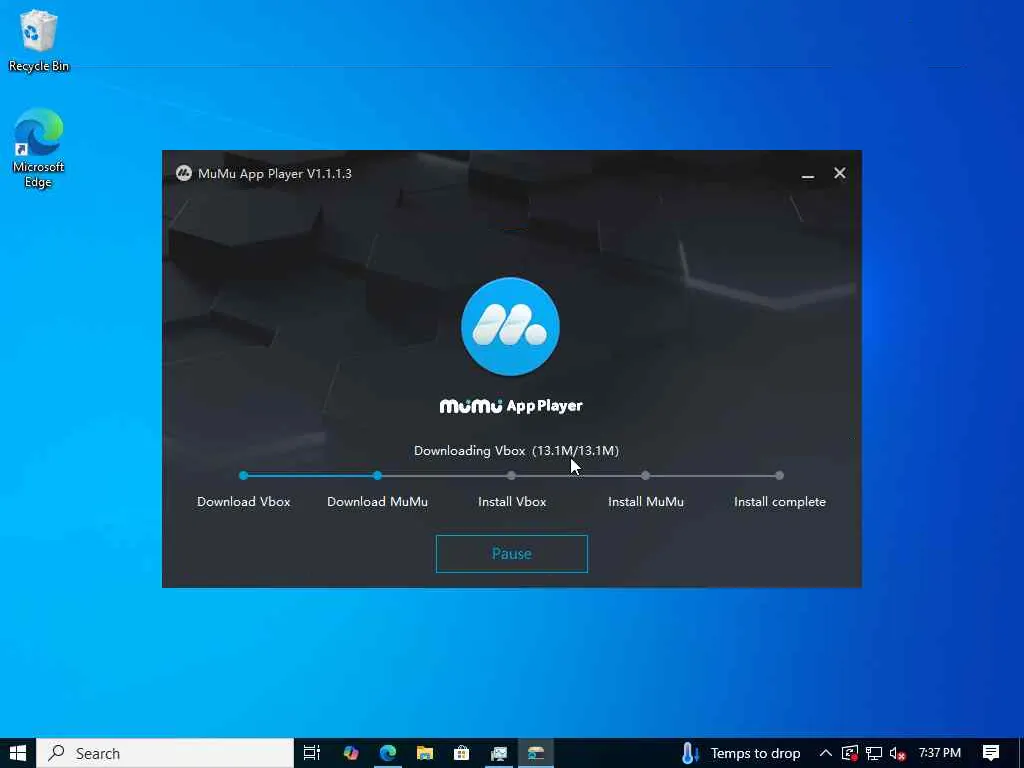Open the 7:37 PM clock
The image size is (1024, 768).
(940, 753)
